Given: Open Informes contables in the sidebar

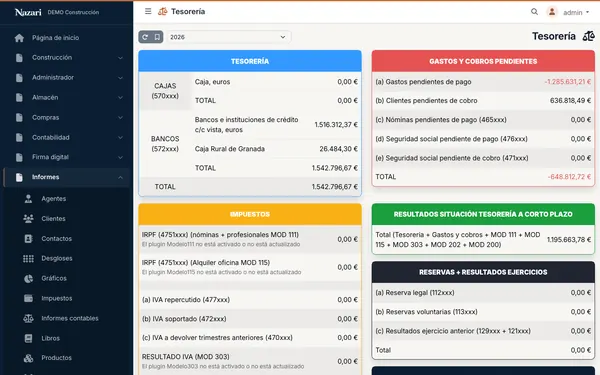Looking at the screenshot, I should click(x=70, y=318).
